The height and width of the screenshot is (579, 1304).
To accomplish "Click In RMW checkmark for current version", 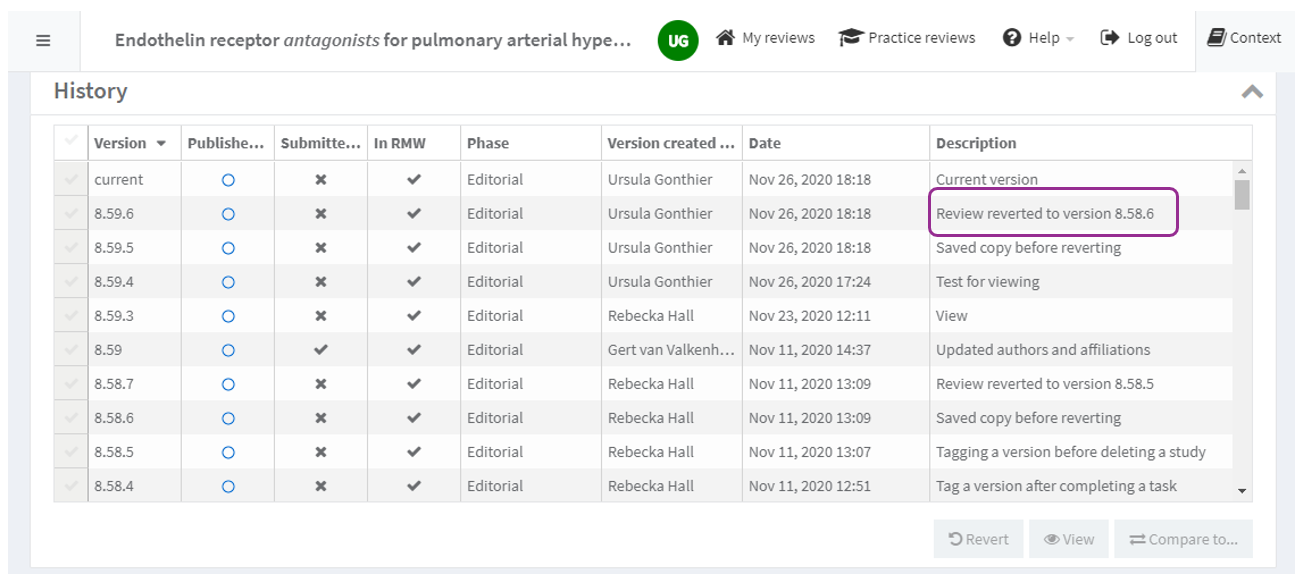I will [x=414, y=180].
